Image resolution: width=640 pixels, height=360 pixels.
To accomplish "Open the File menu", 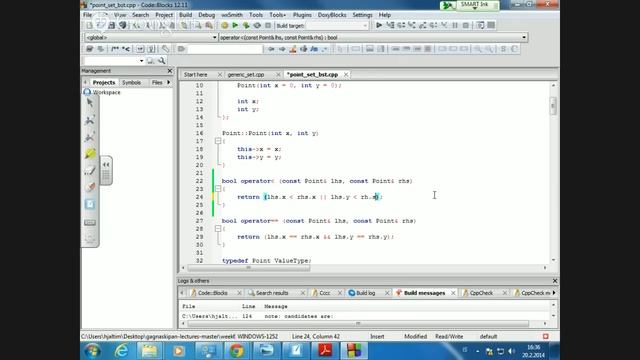I will click(x=87, y=15).
